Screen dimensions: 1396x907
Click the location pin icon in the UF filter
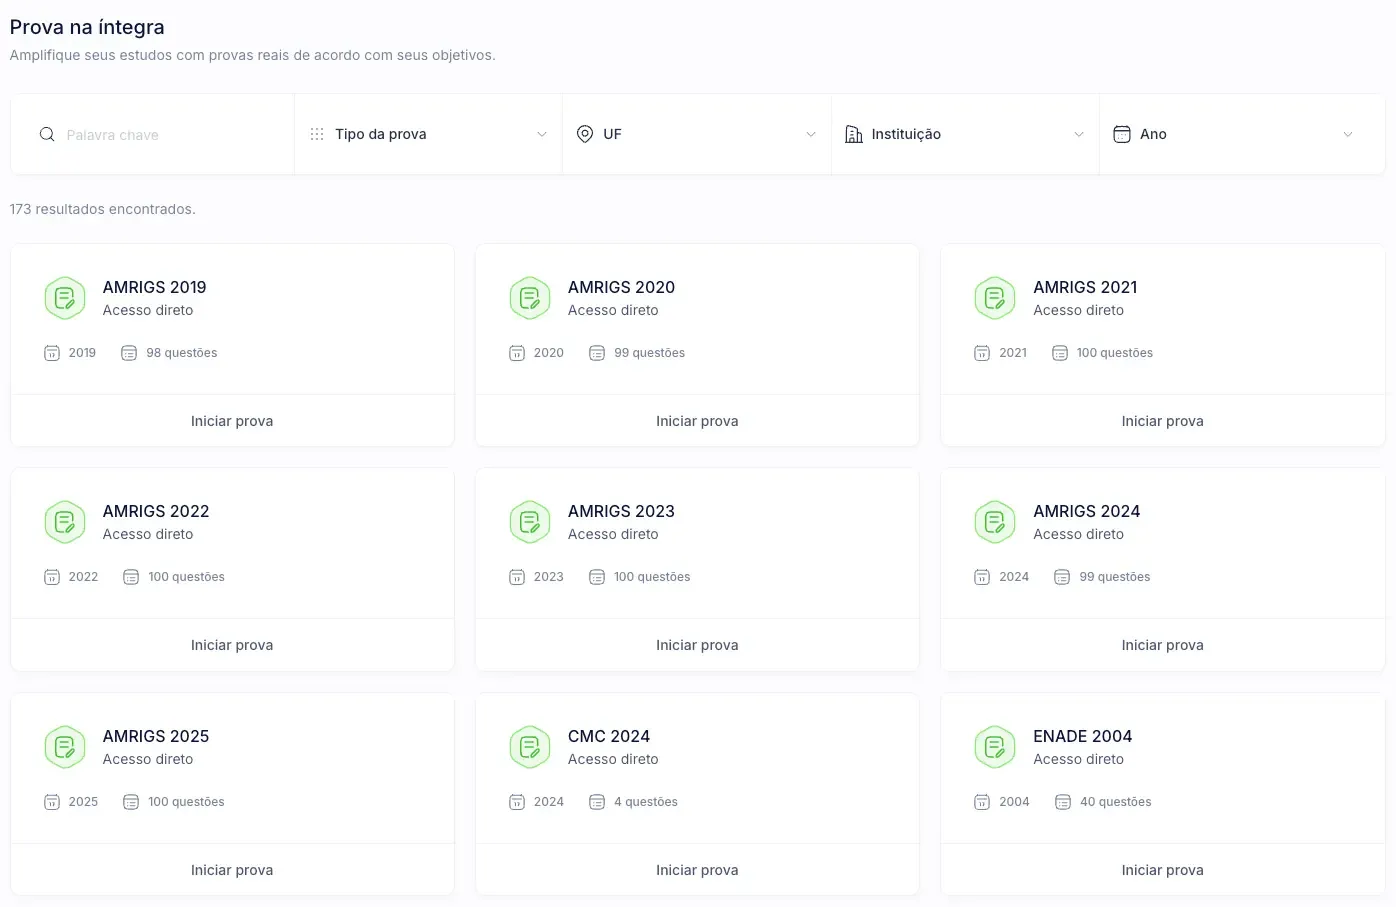point(585,133)
